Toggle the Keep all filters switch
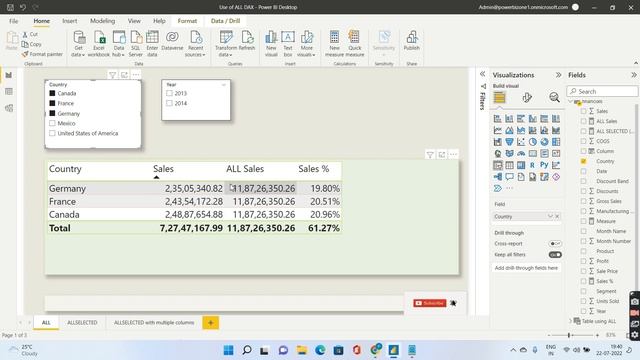 coord(555,255)
